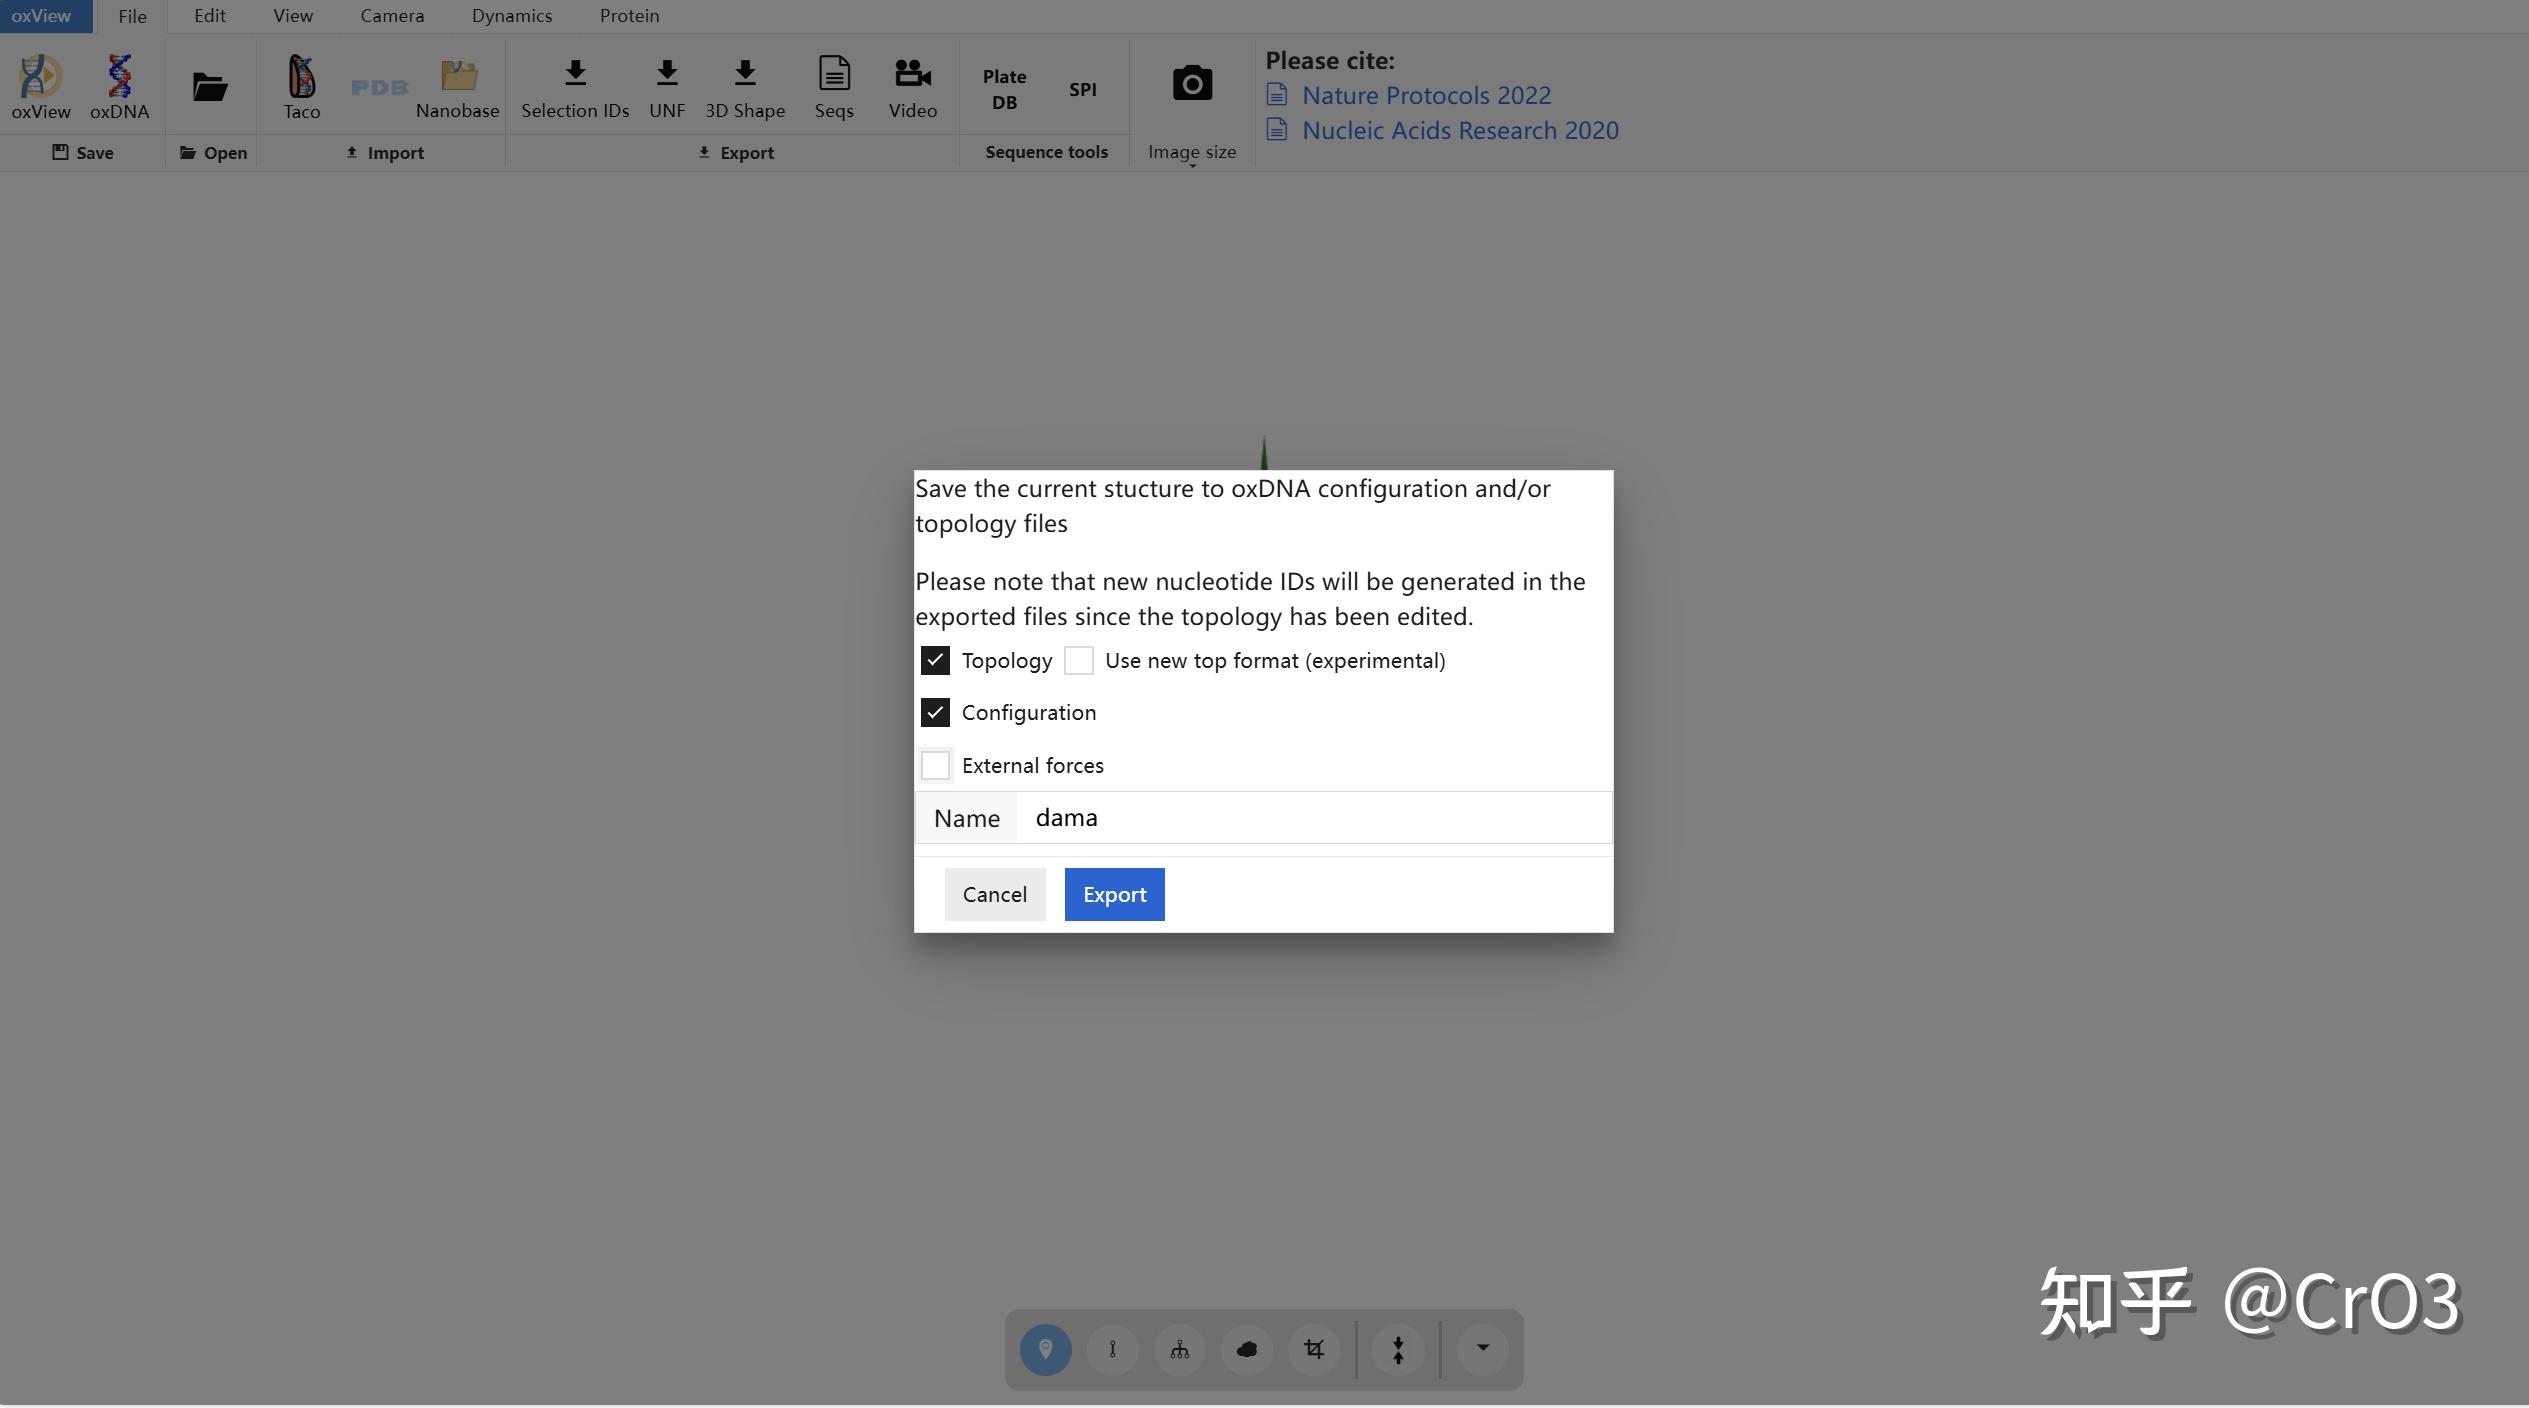Select the crop box selection tool
The height and width of the screenshot is (1408, 2529).
[1314, 1350]
